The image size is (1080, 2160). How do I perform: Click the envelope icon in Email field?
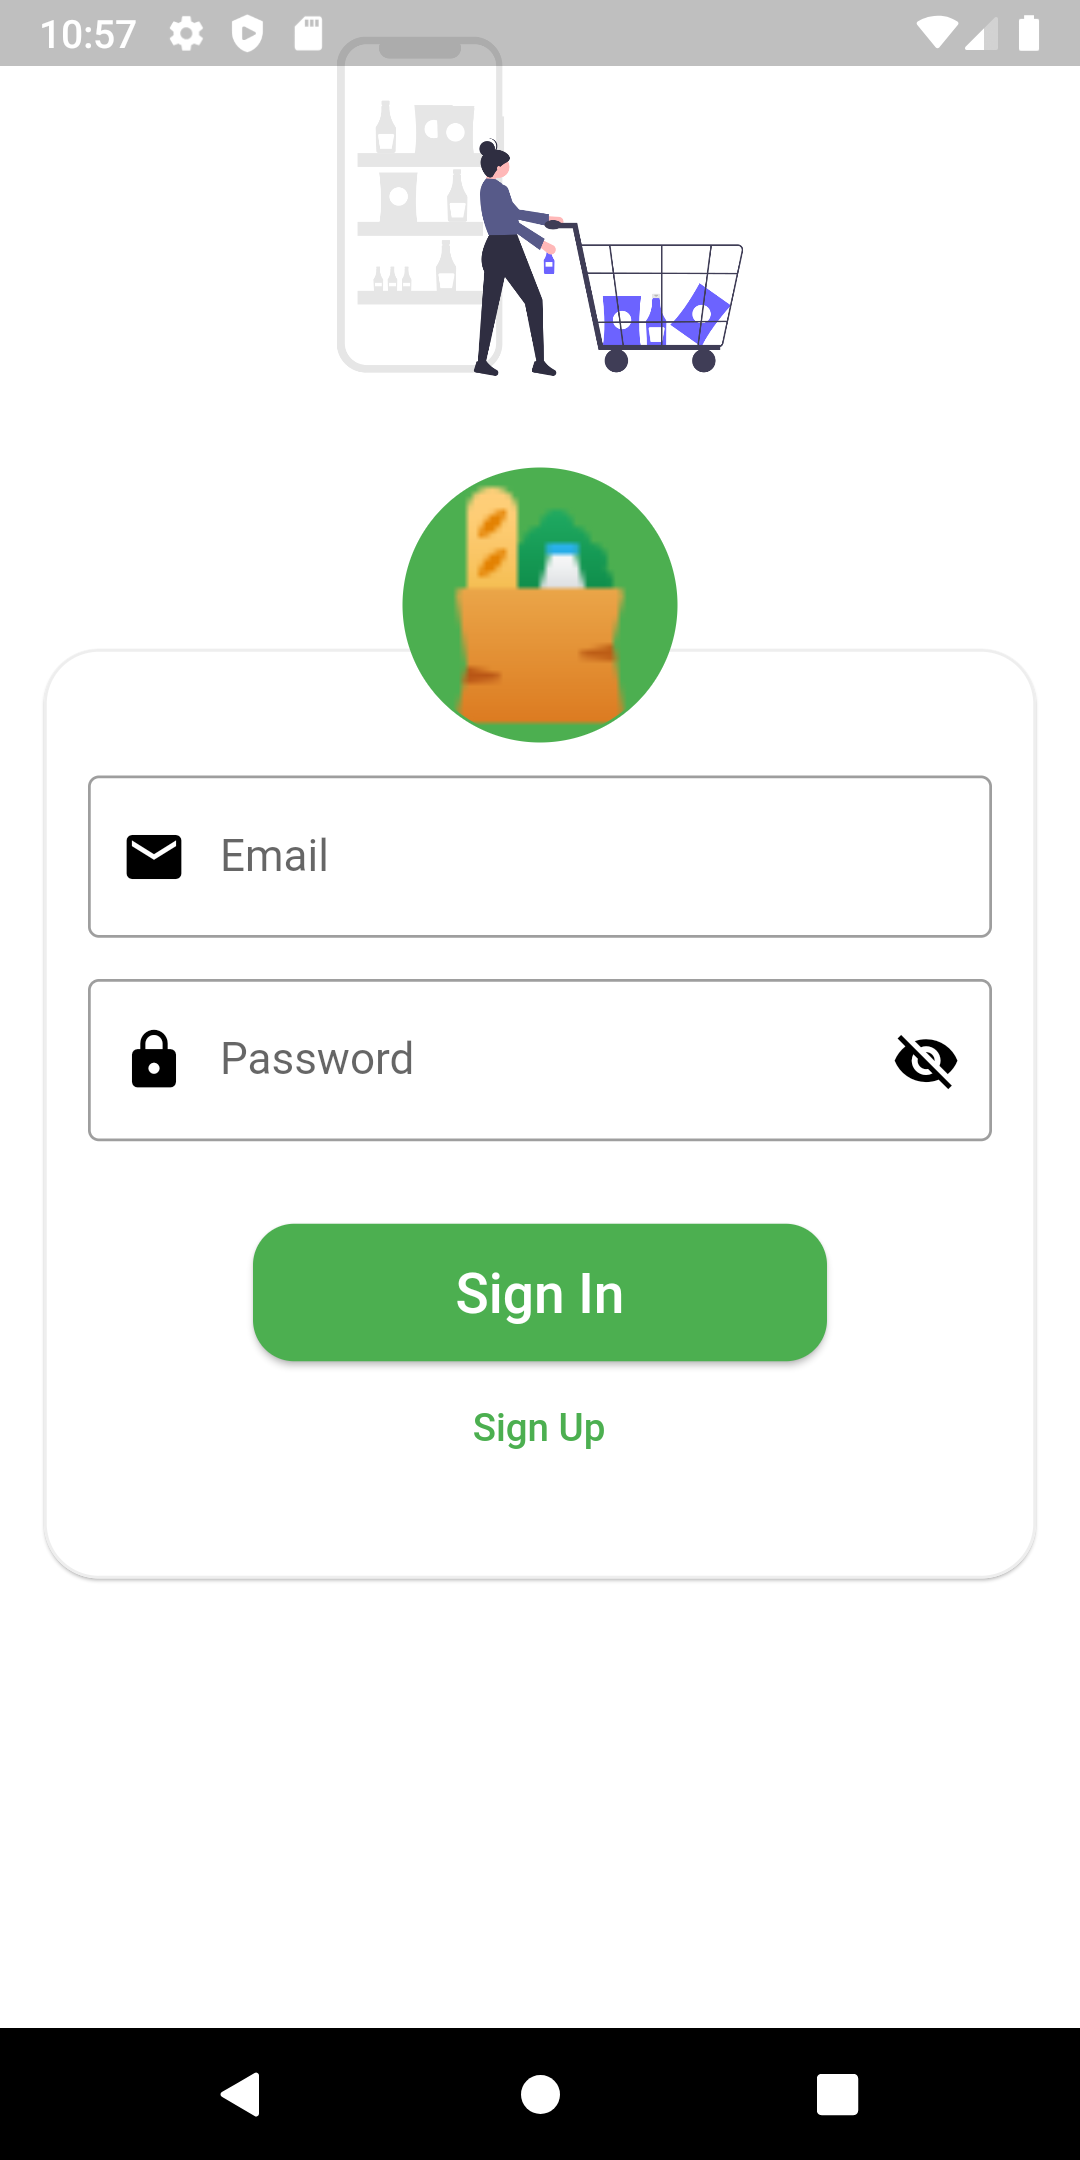point(154,857)
